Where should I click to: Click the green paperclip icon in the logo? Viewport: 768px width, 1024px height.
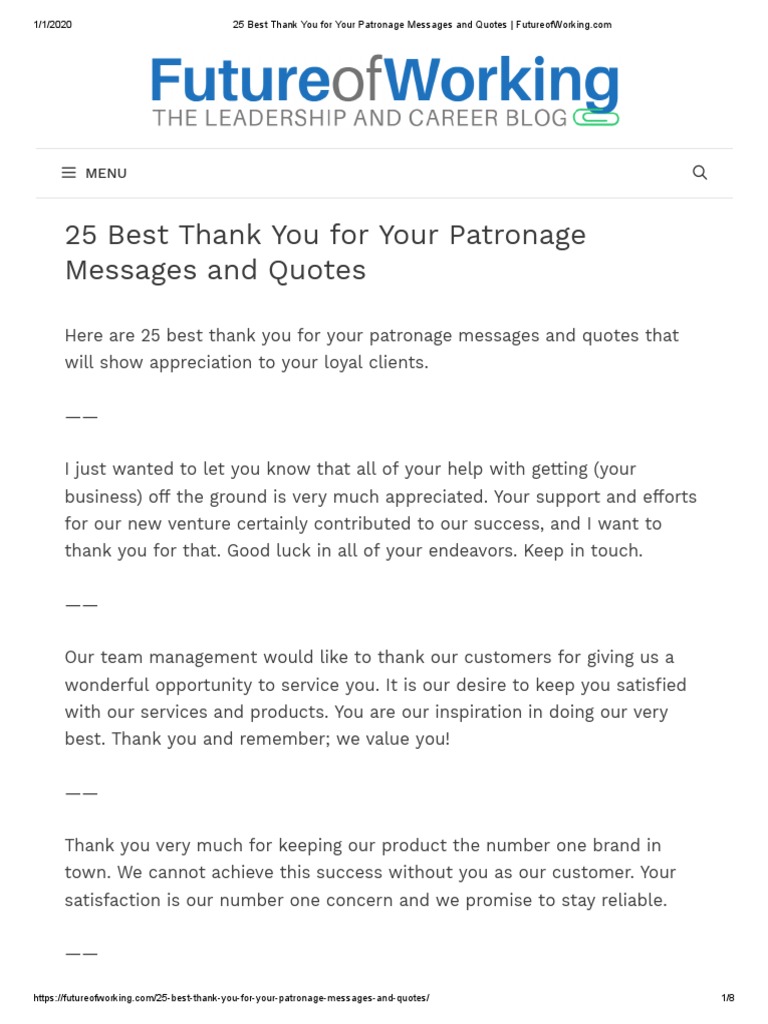coord(595,118)
